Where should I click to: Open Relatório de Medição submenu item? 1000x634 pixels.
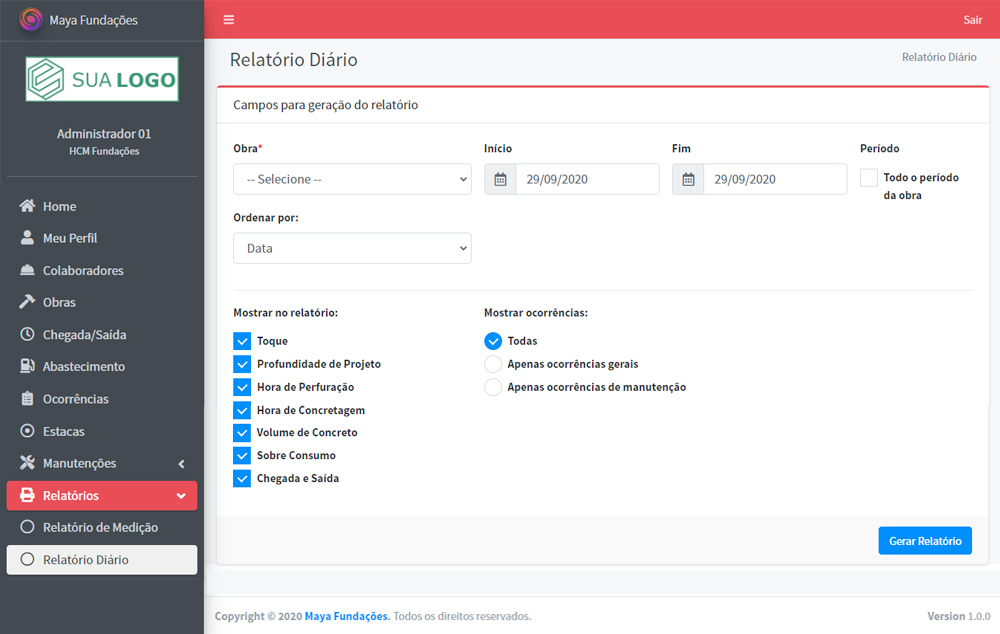pyautogui.click(x=102, y=527)
